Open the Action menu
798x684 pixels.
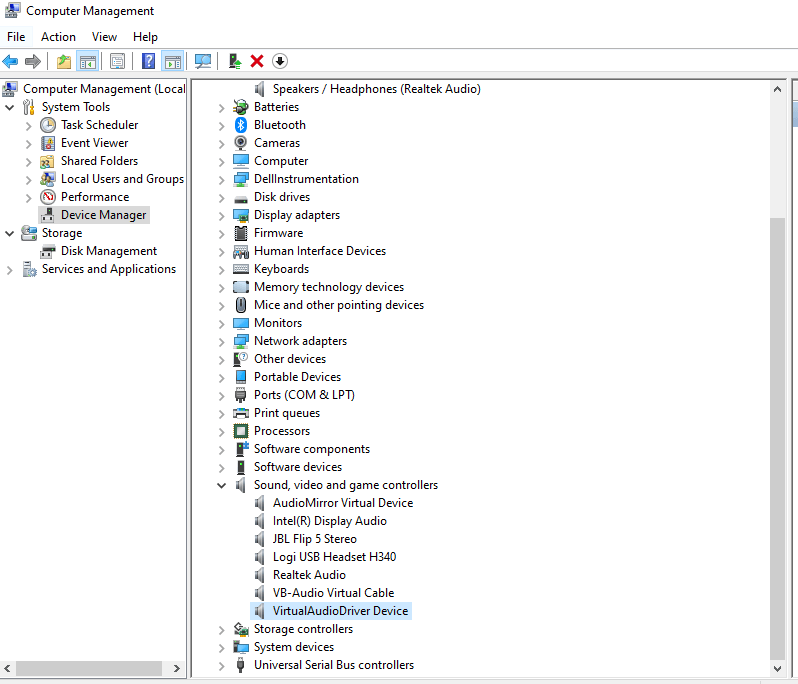[58, 37]
